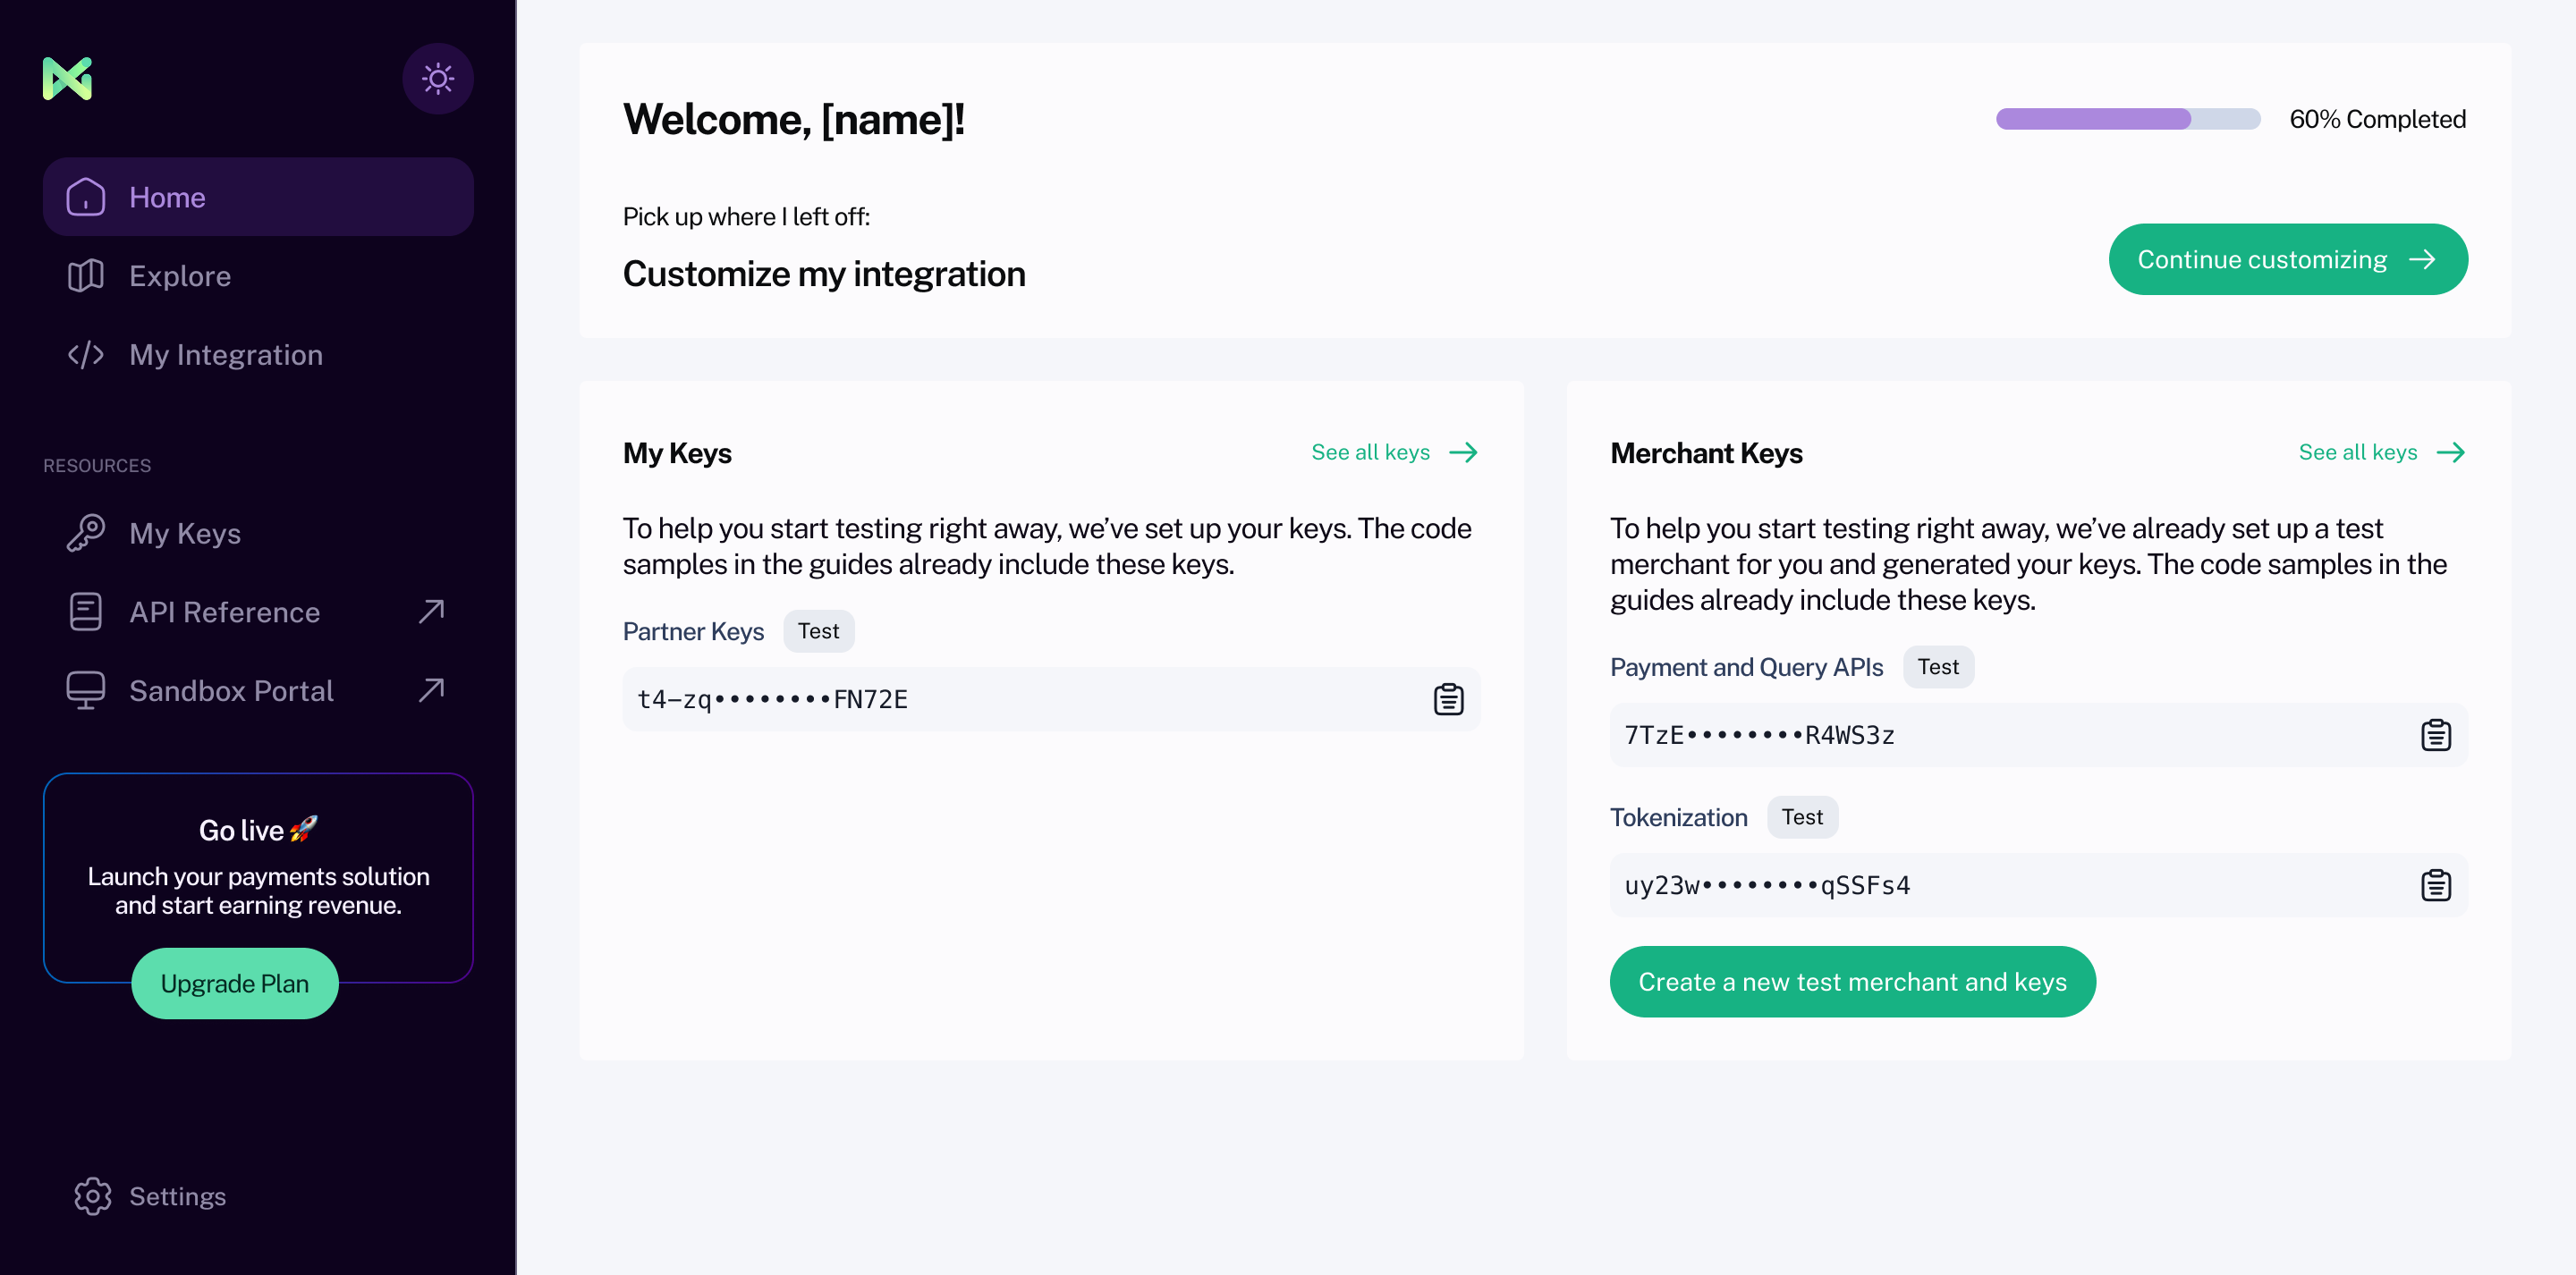Open API Reference in the sidebar
This screenshot has width=2576, height=1275.
coord(258,612)
